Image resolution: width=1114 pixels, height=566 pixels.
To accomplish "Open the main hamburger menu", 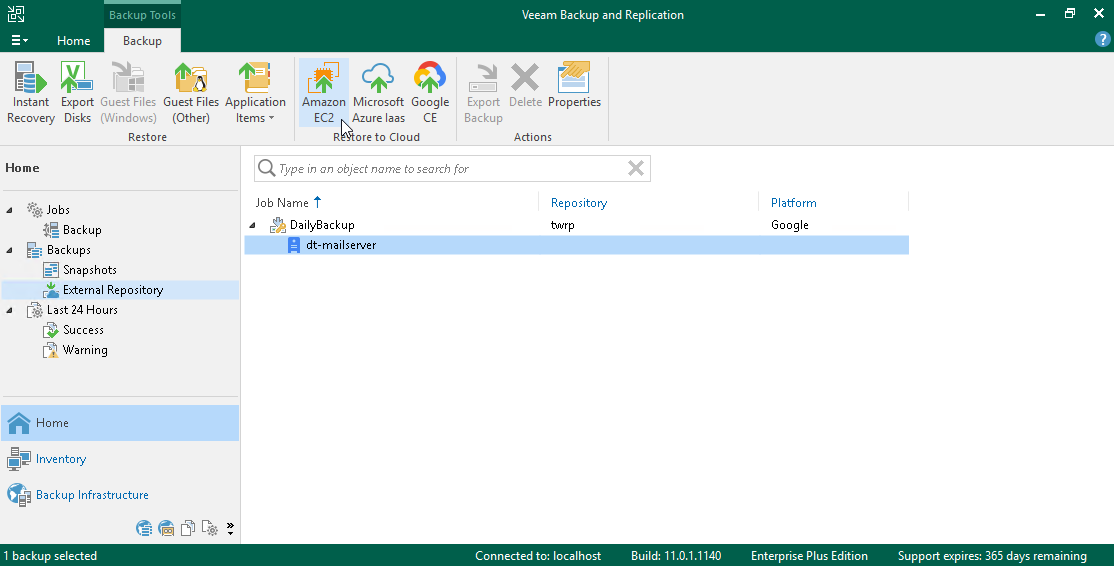I will click(x=19, y=40).
